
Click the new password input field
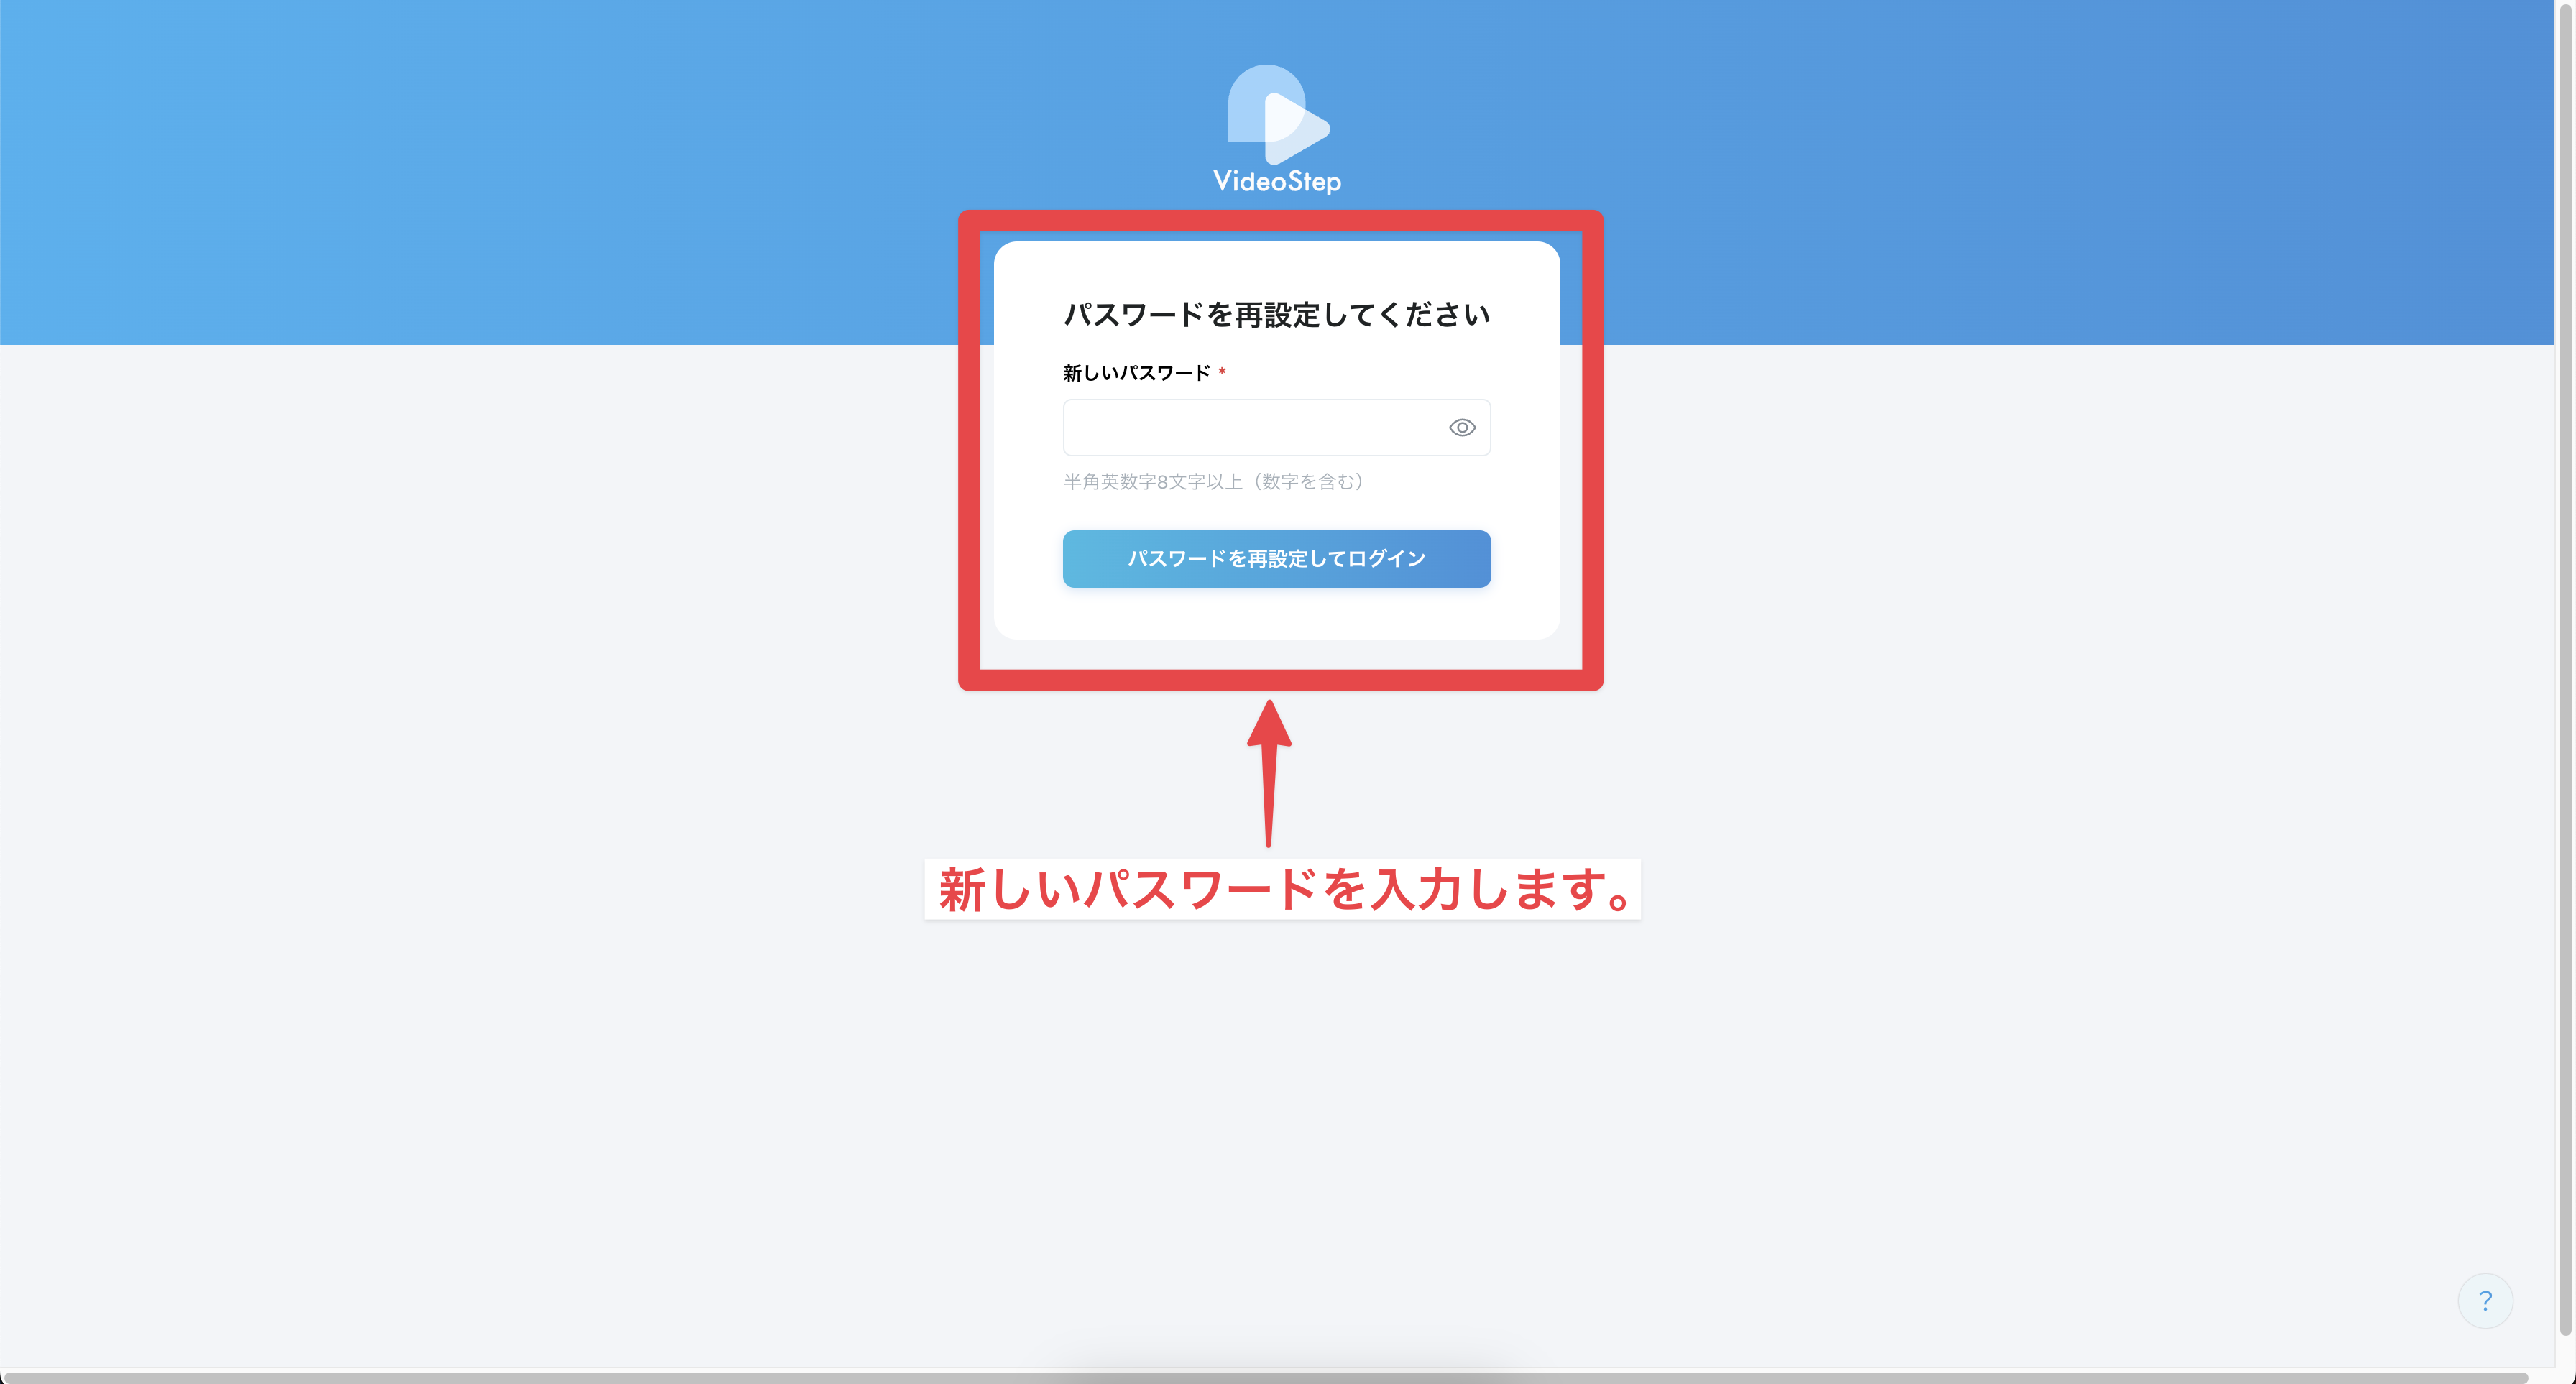click(1250, 428)
